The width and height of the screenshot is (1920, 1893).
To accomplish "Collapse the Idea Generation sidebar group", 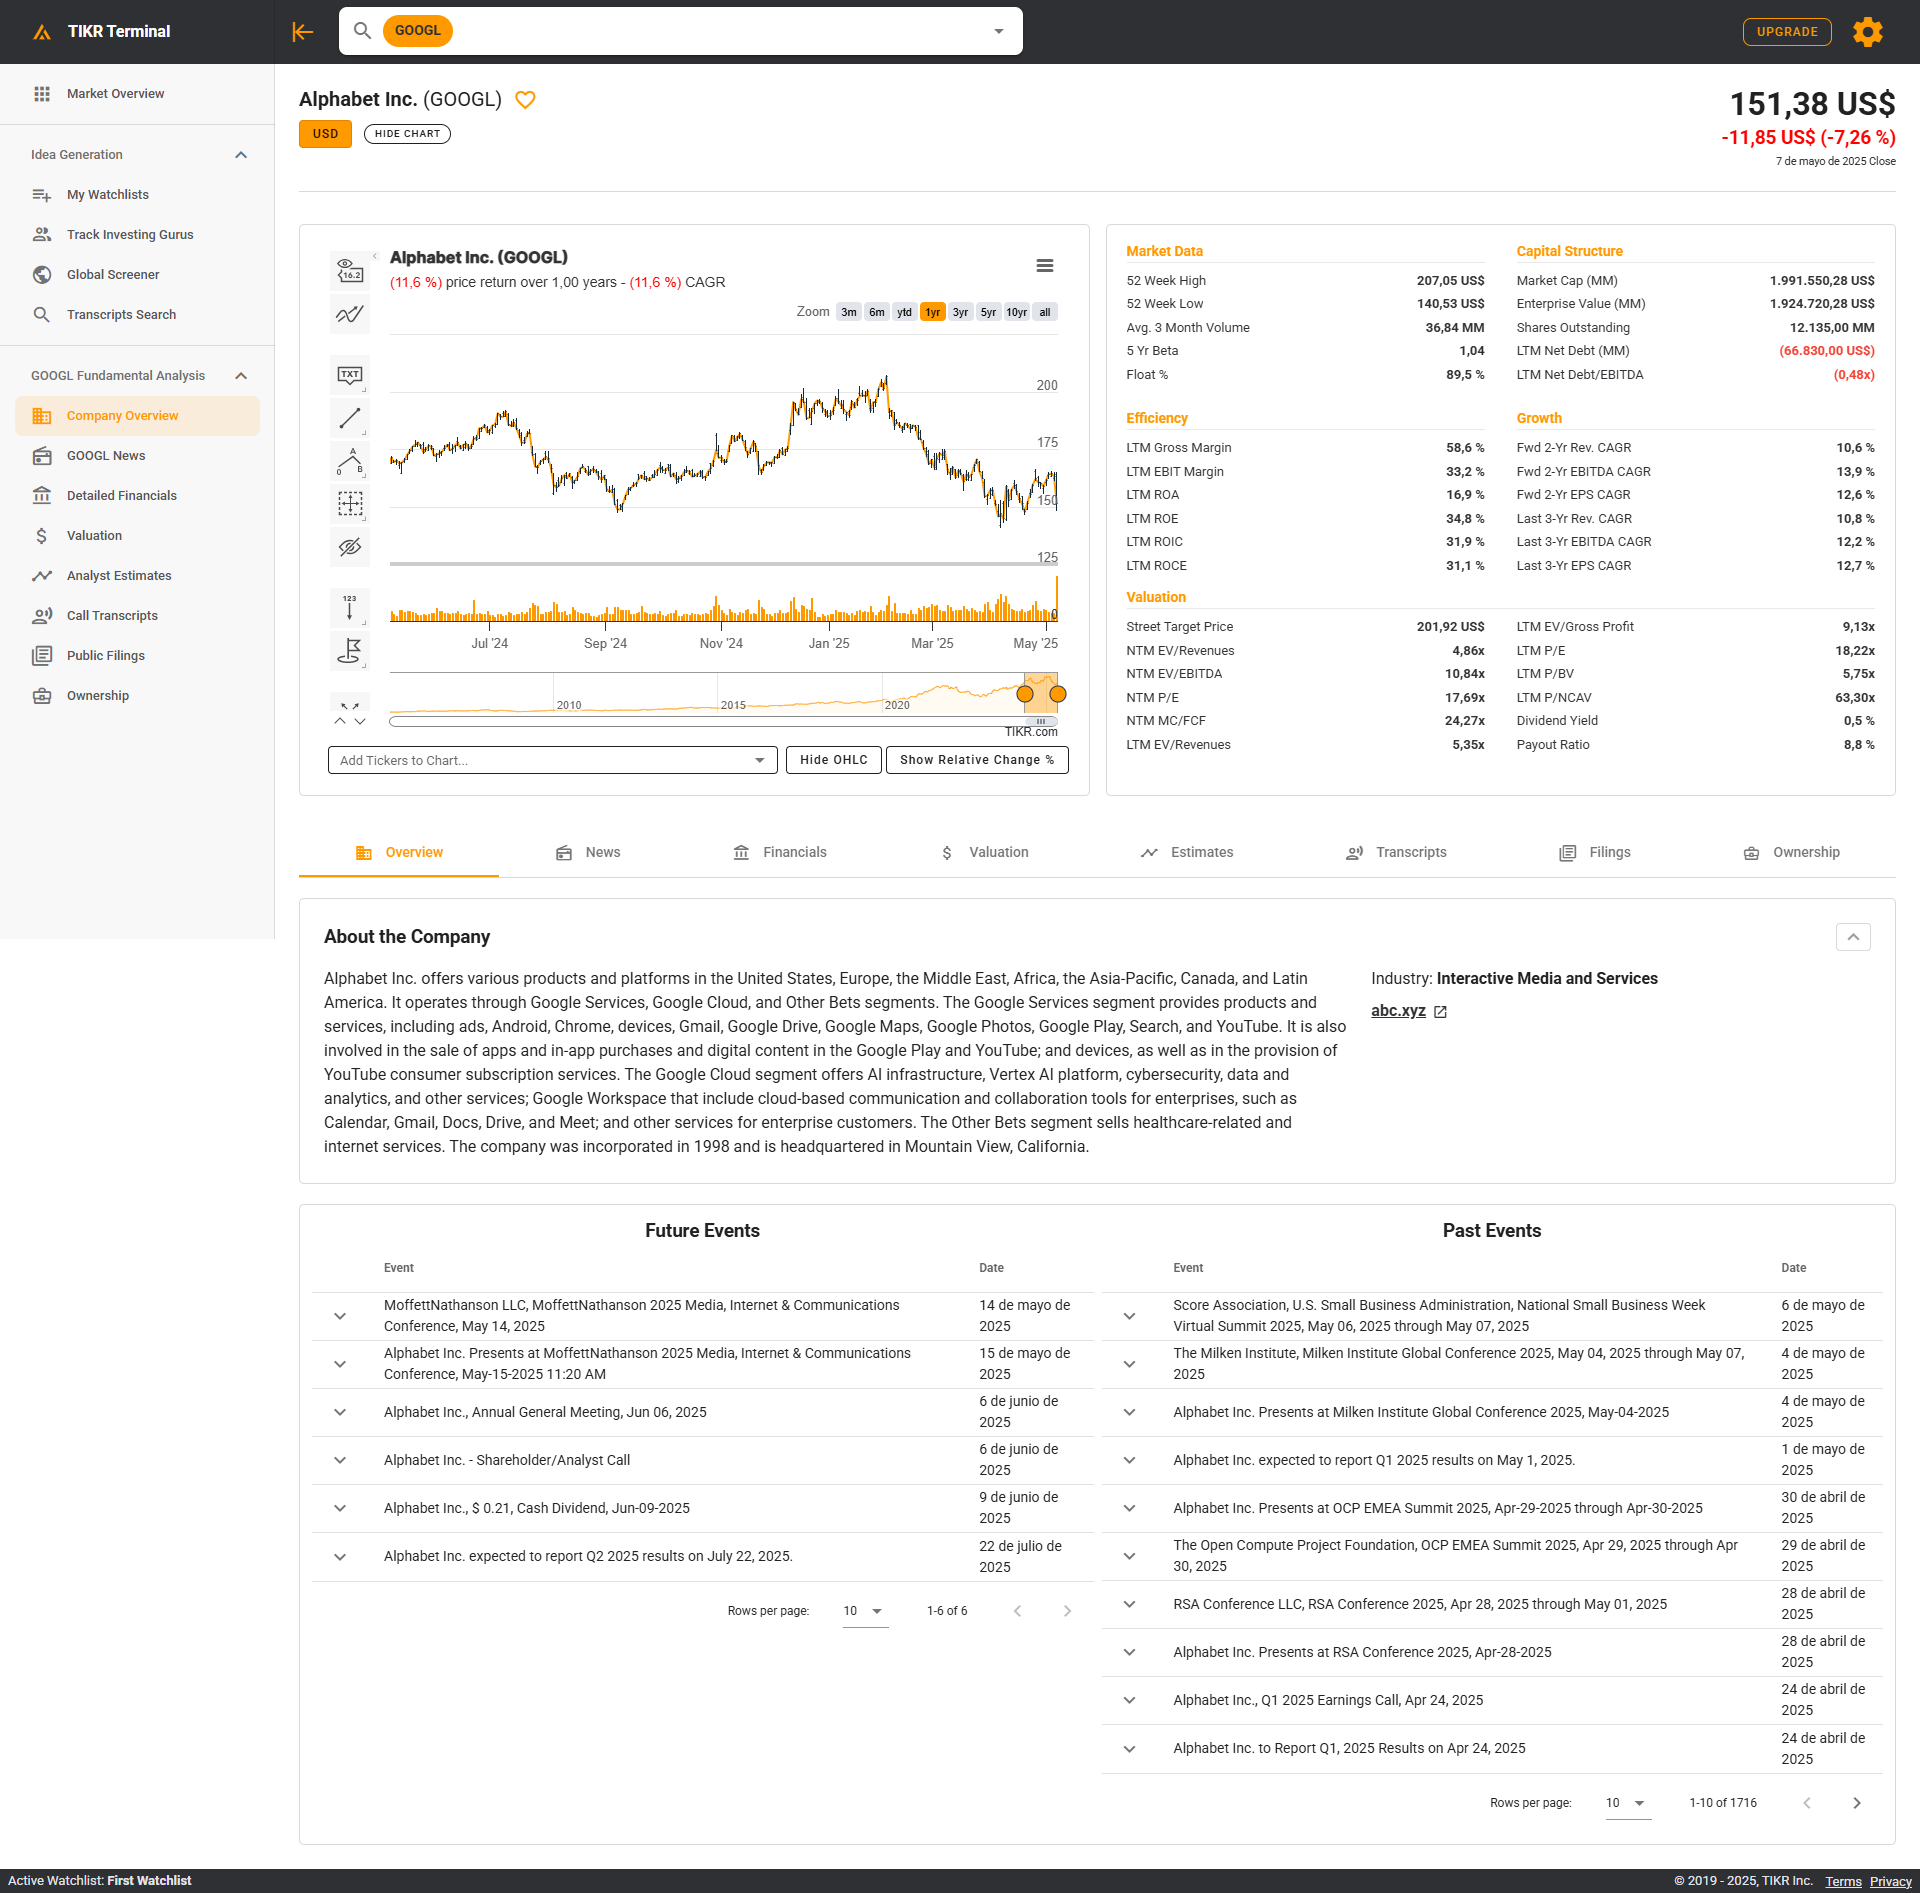I will pos(241,155).
